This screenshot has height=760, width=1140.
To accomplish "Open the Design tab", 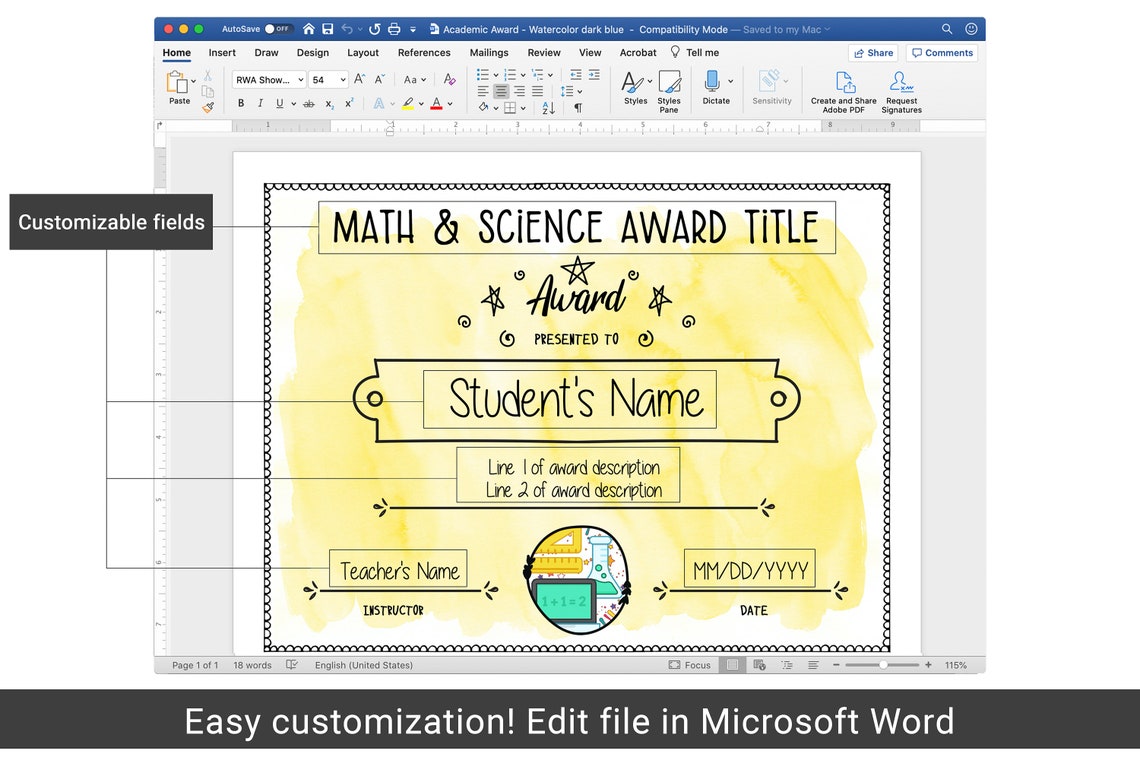I will (x=313, y=52).
